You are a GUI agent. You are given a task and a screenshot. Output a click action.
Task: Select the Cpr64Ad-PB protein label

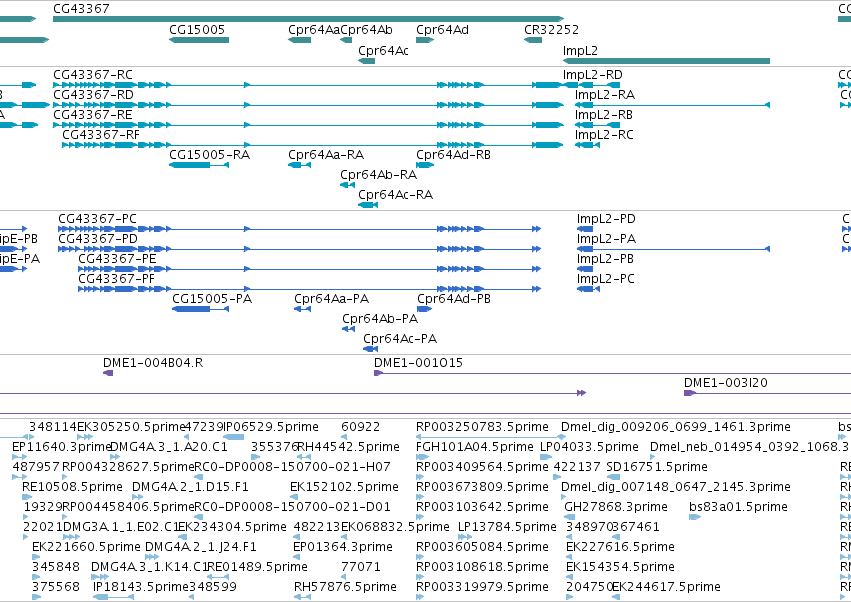point(454,299)
